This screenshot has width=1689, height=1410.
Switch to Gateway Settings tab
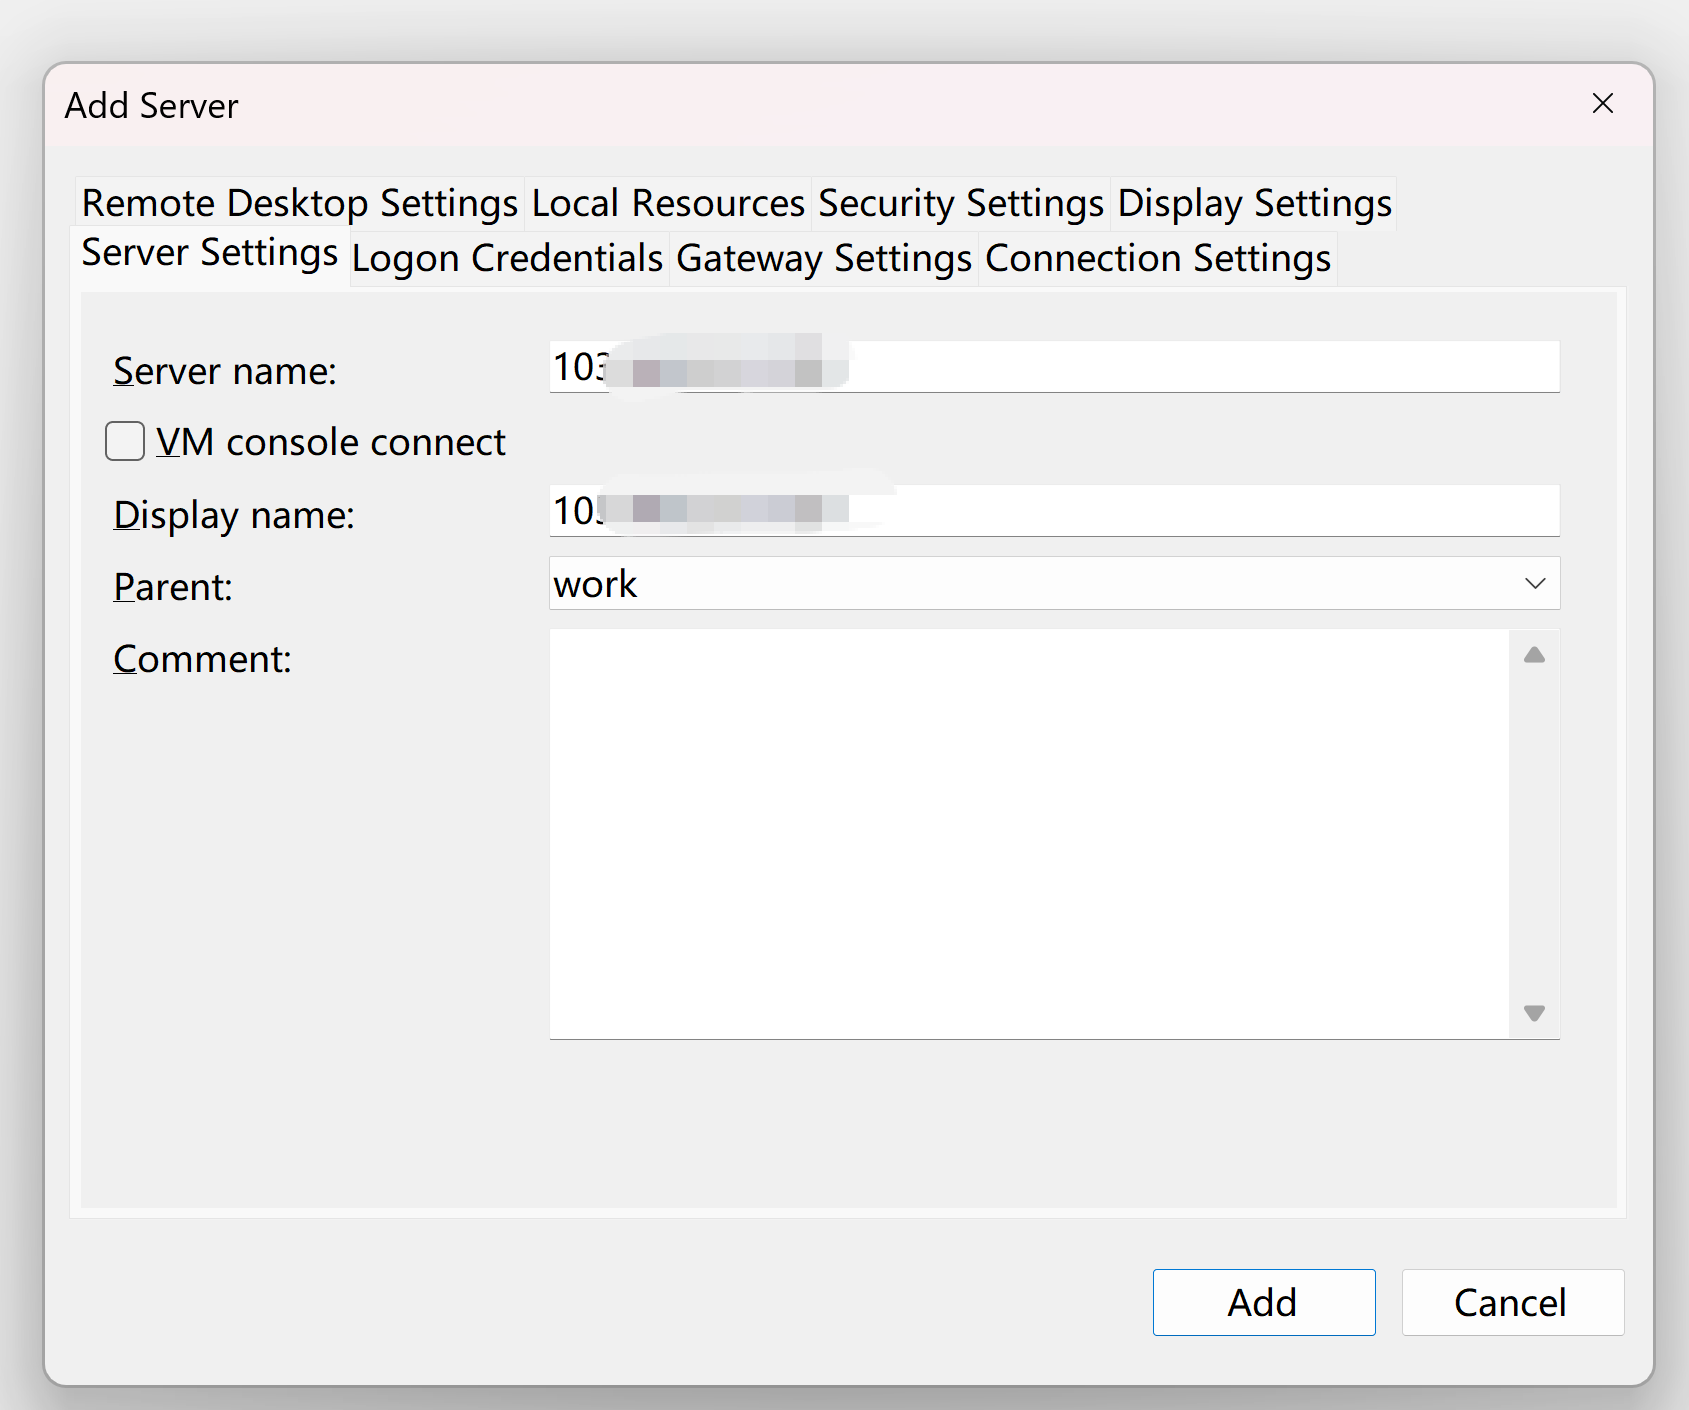click(x=824, y=258)
